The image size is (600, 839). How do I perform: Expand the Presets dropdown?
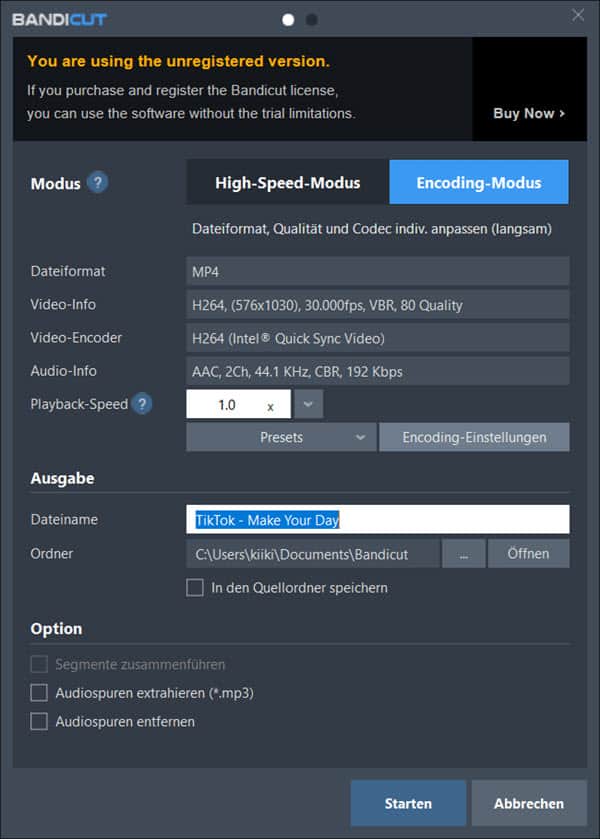tap(281, 437)
